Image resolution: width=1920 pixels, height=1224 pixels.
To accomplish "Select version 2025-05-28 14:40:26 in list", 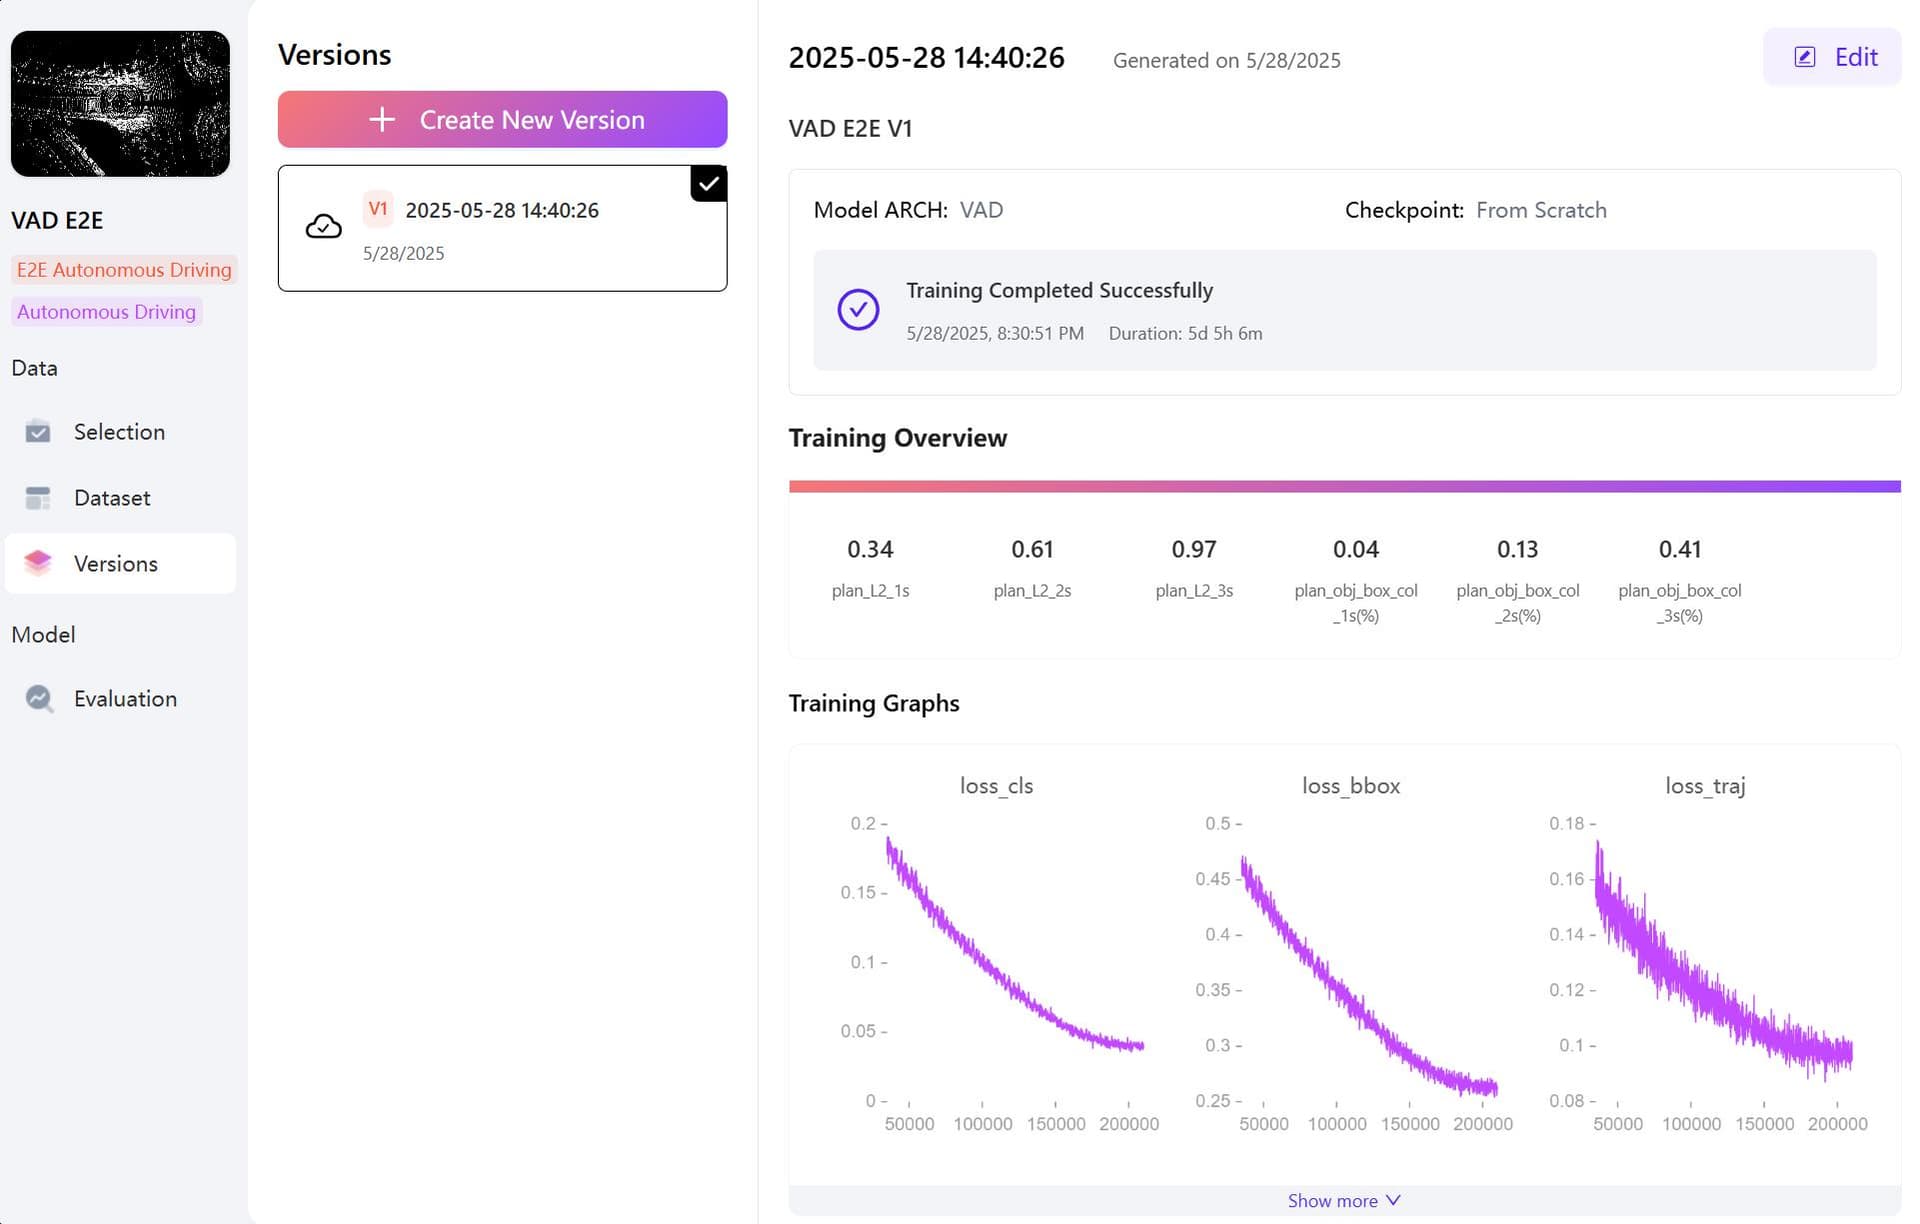I will [501, 211].
